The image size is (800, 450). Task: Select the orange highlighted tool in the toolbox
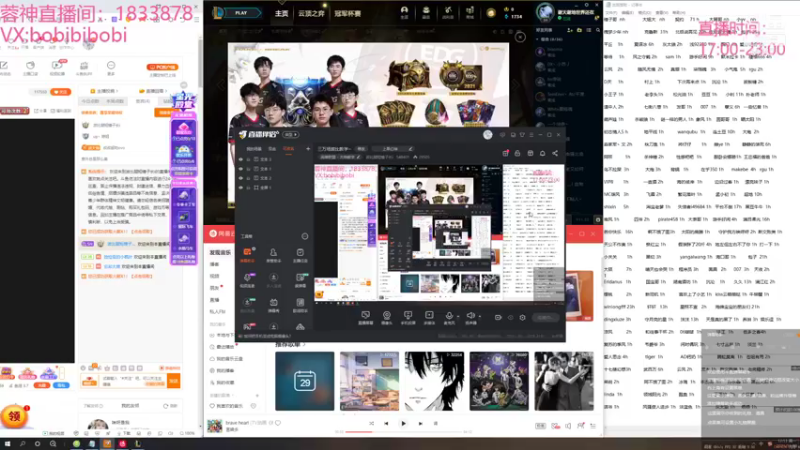click(x=247, y=254)
